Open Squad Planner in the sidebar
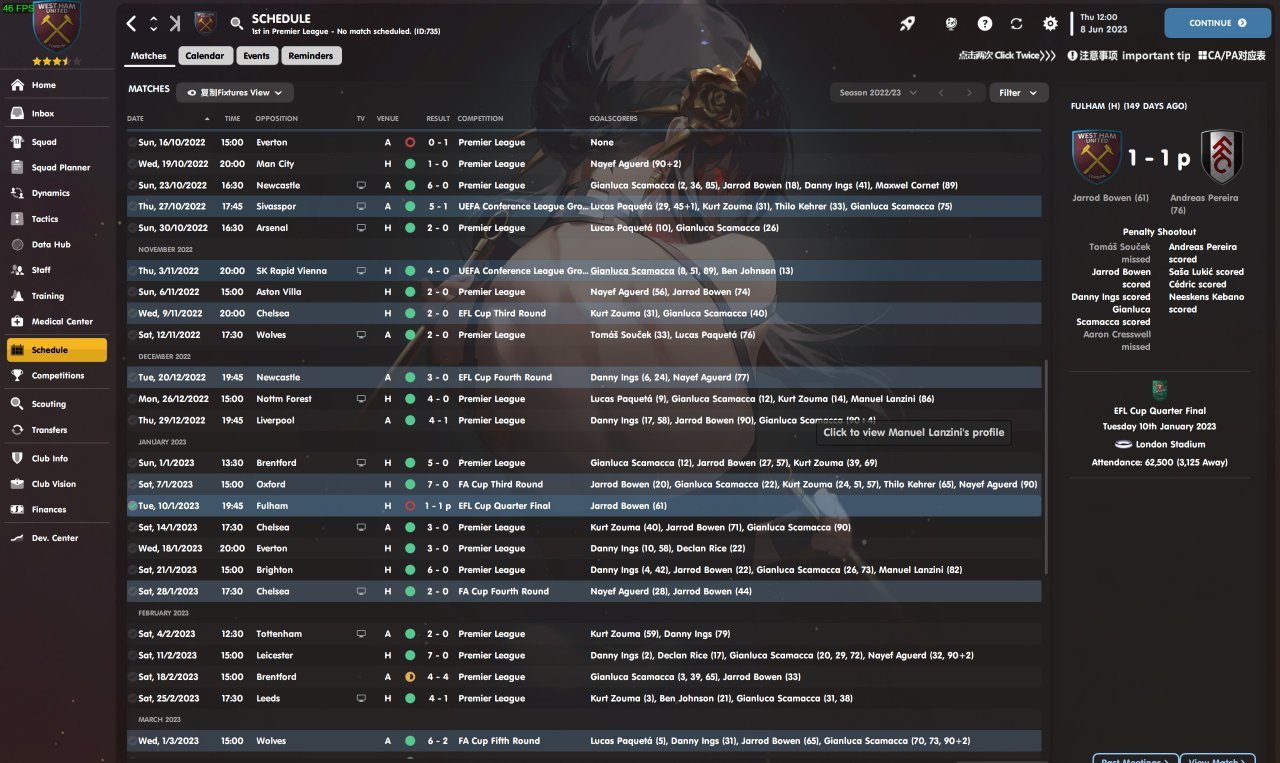The image size is (1280, 763). (x=55, y=168)
